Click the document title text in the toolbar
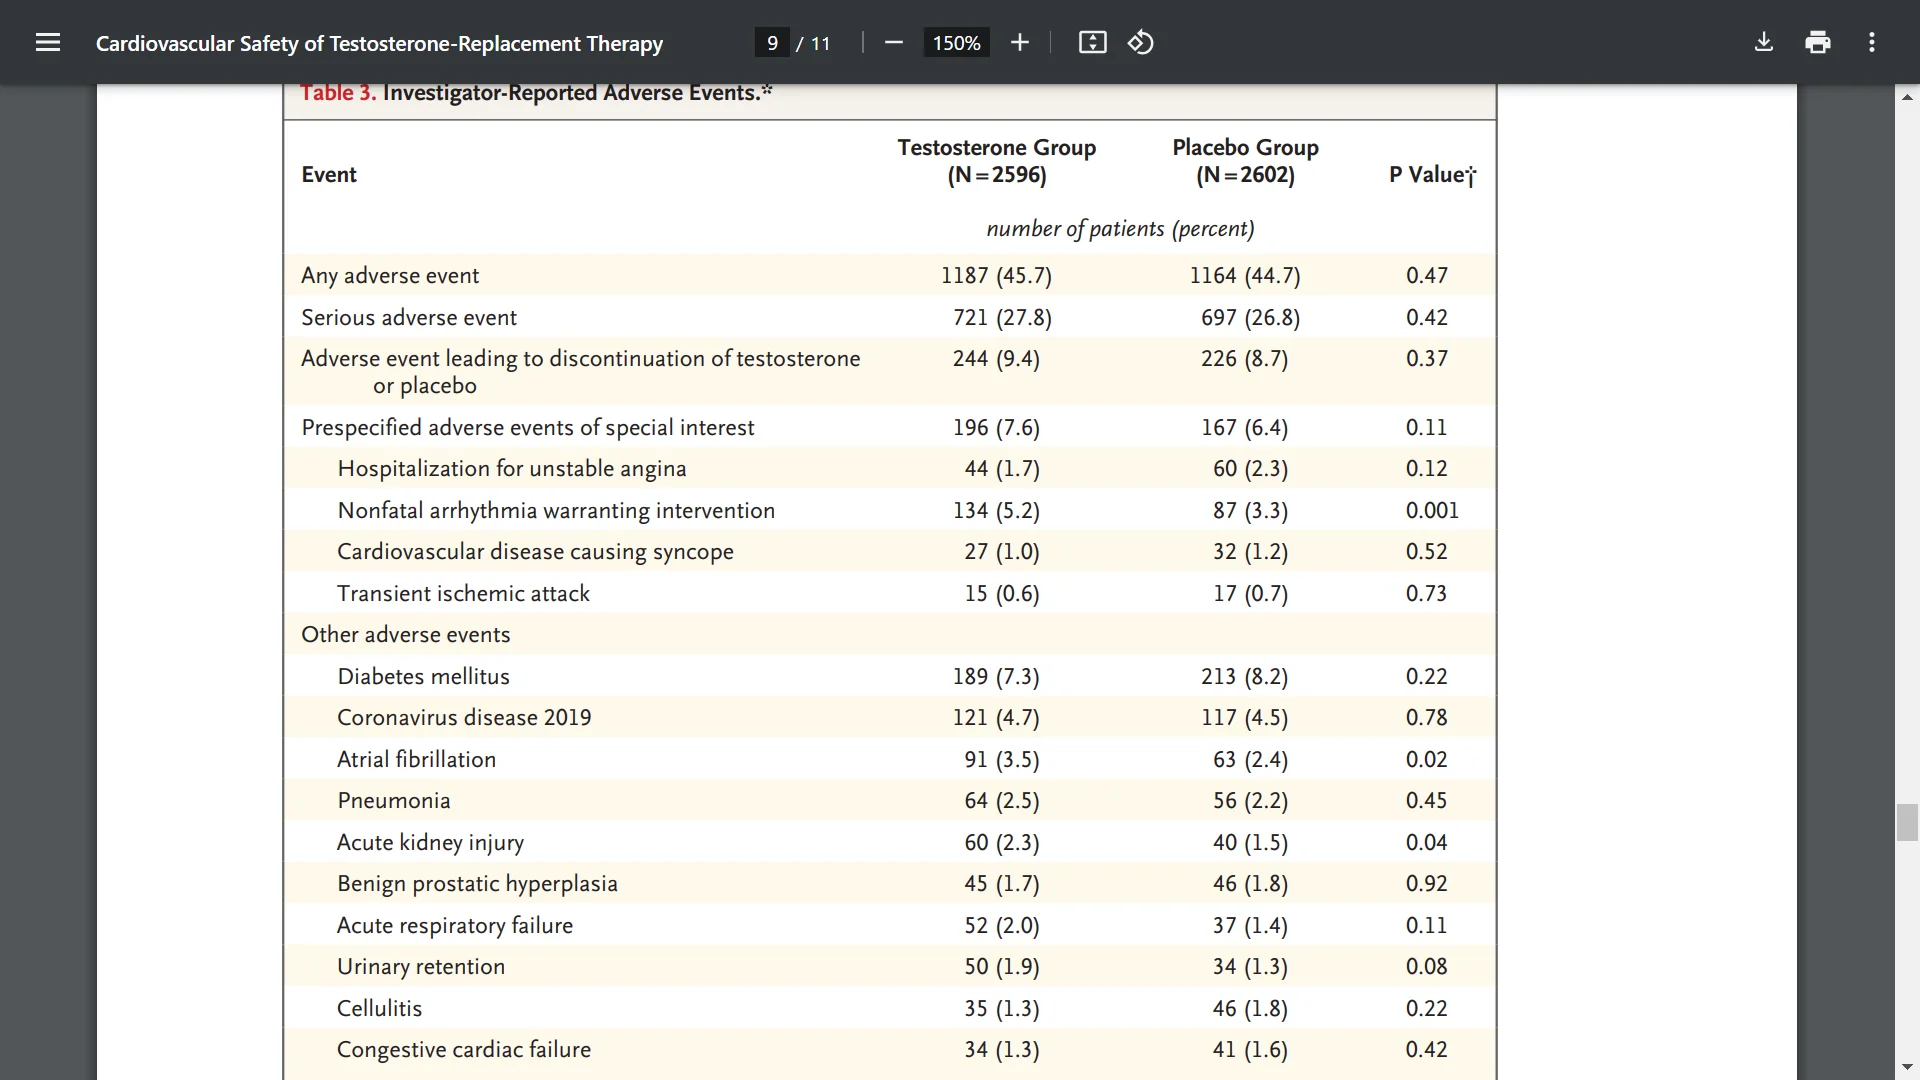The width and height of the screenshot is (1920, 1080). [x=379, y=43]
